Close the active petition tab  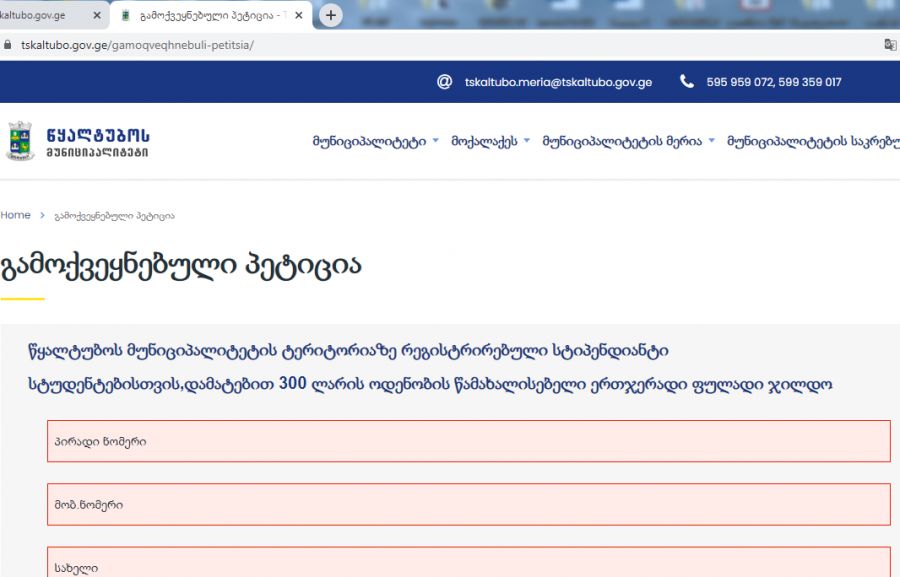[x=296, y=16]
